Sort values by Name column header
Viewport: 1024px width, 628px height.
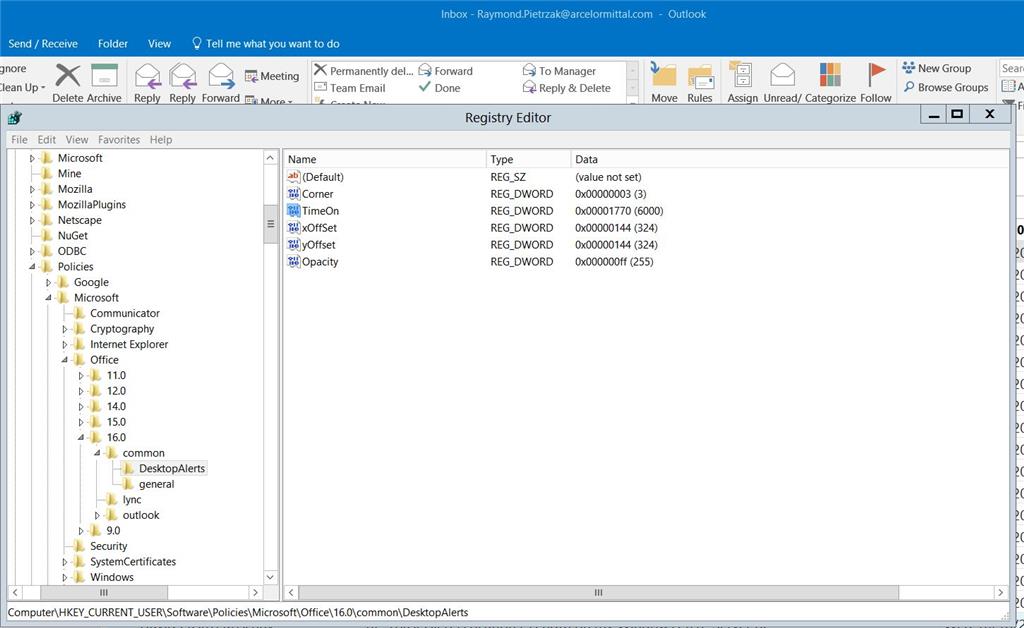(385, 159)
